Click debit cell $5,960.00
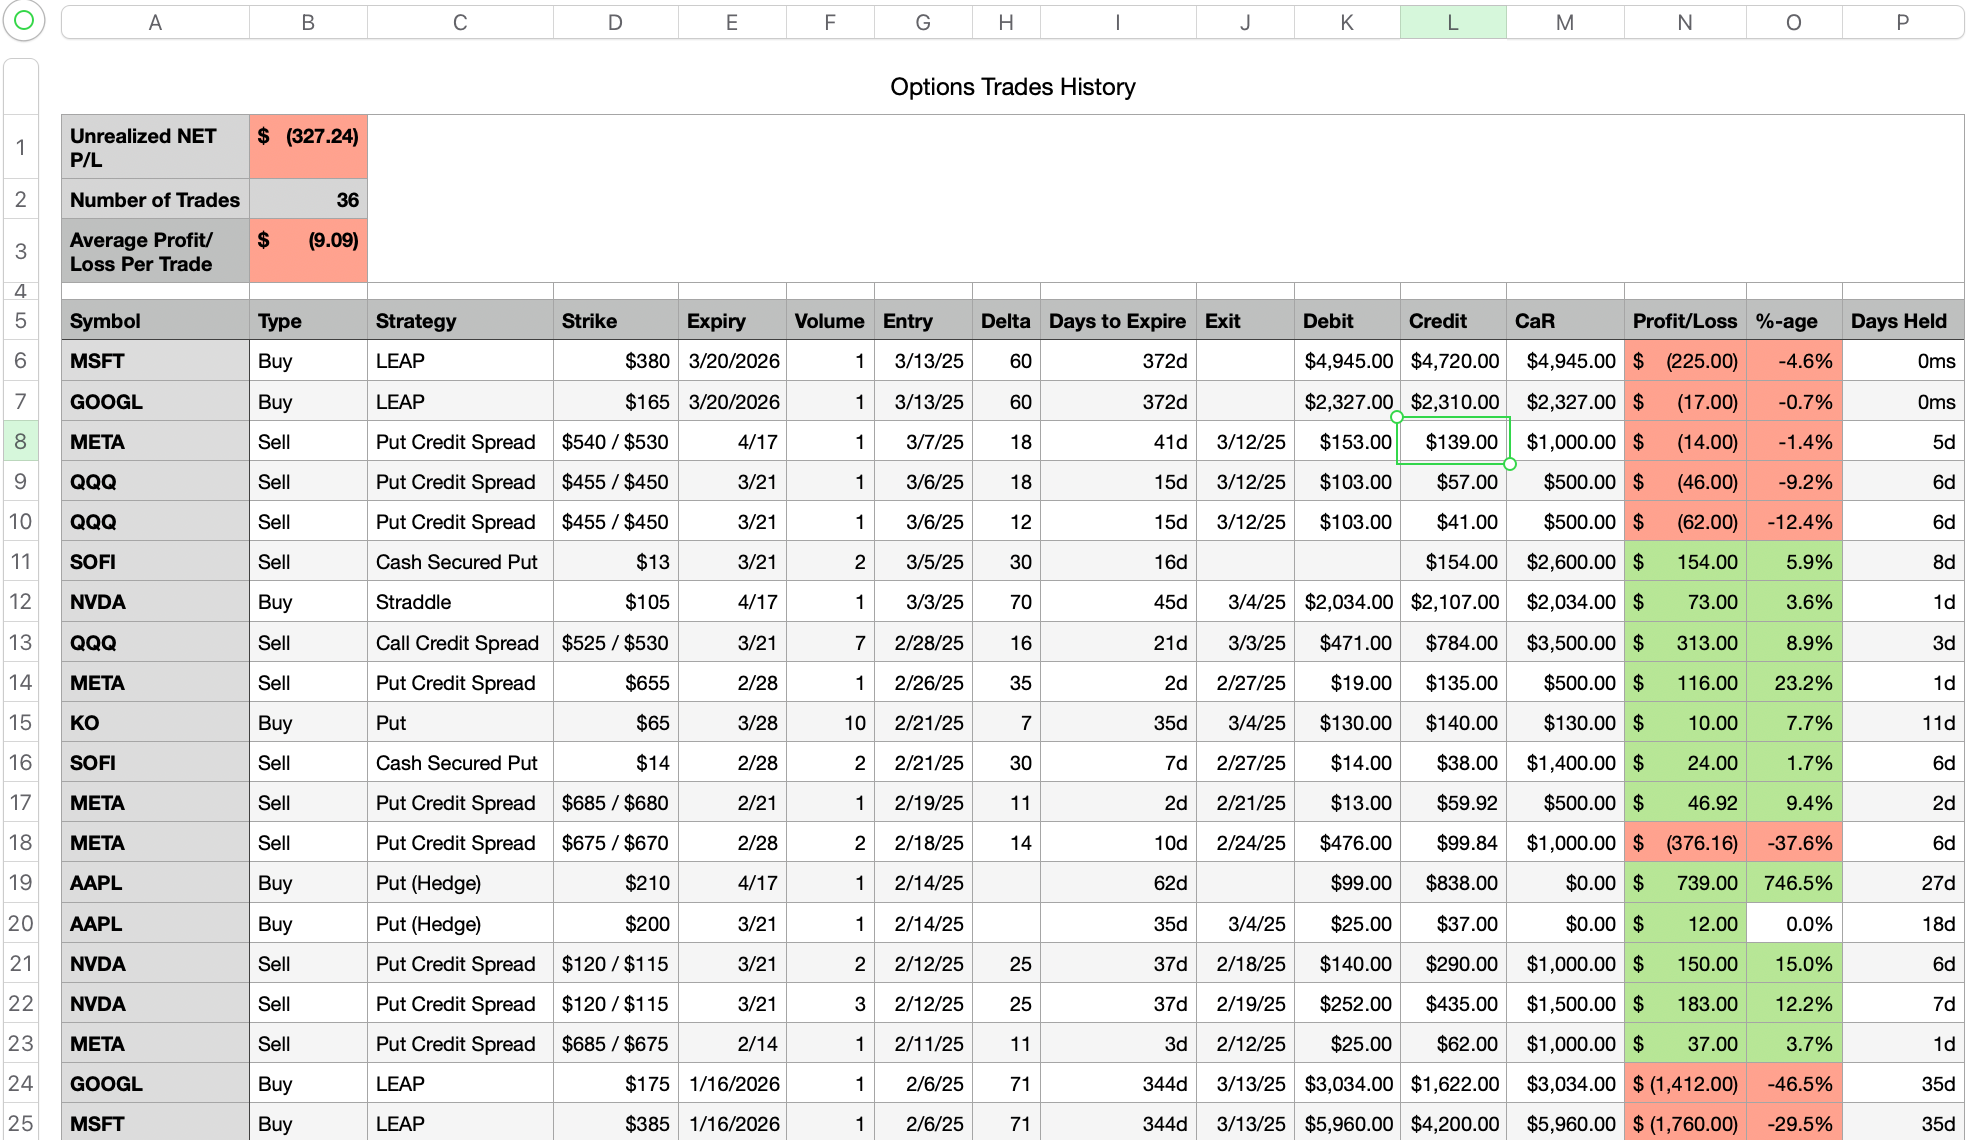Viewport: 1976px width, 1140px height. 1347,1123
